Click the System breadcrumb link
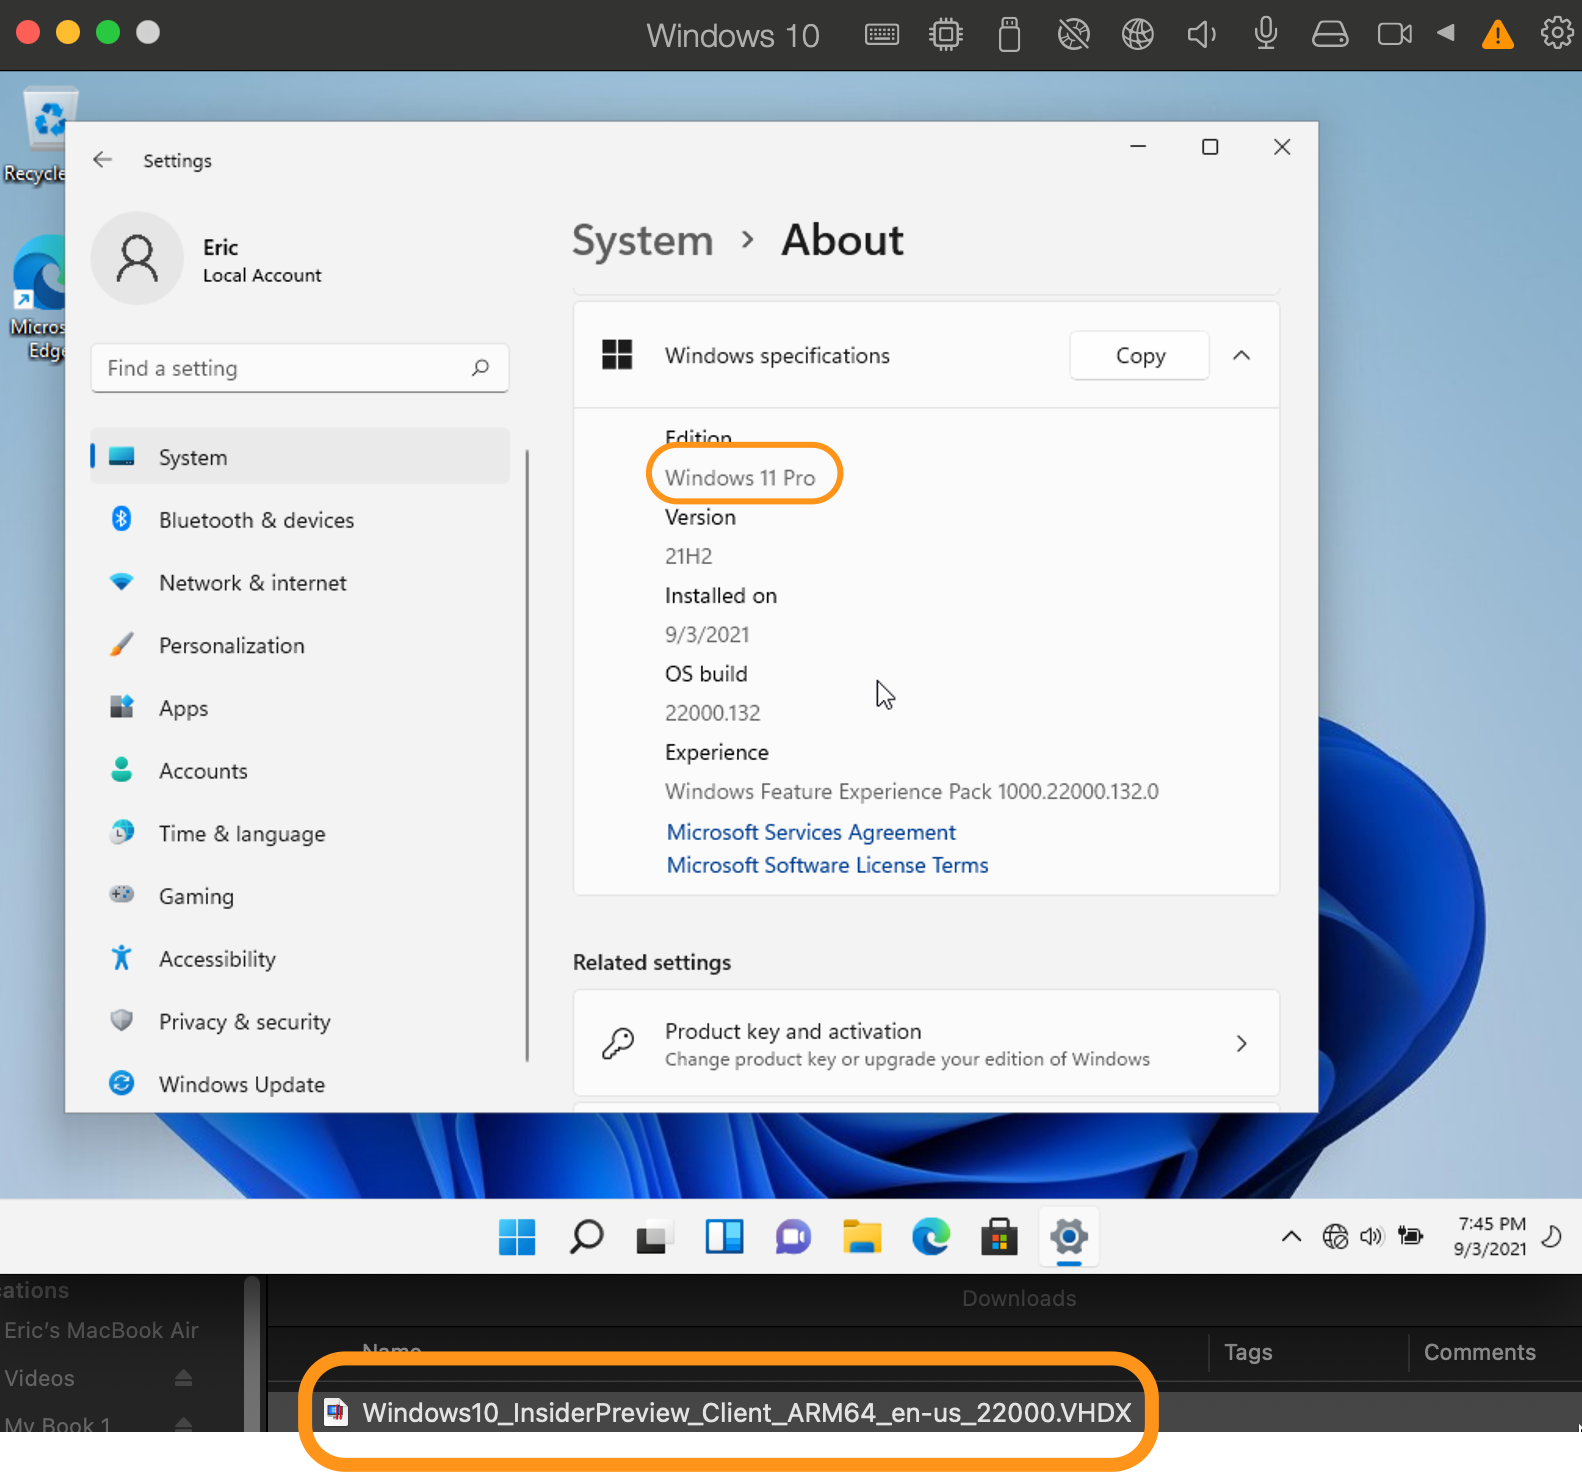 click(x=642, y=241)
